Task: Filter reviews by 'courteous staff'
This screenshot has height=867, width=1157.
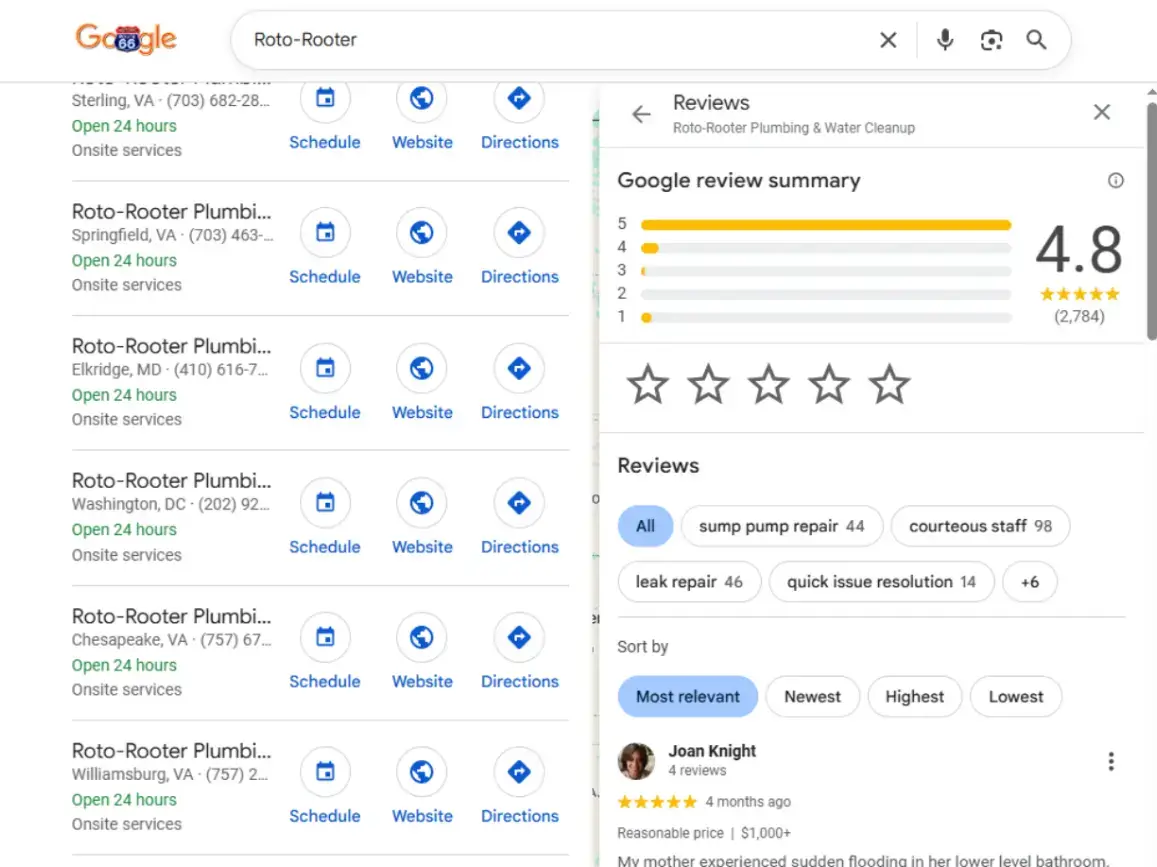Action: click(x=980, y=526)
